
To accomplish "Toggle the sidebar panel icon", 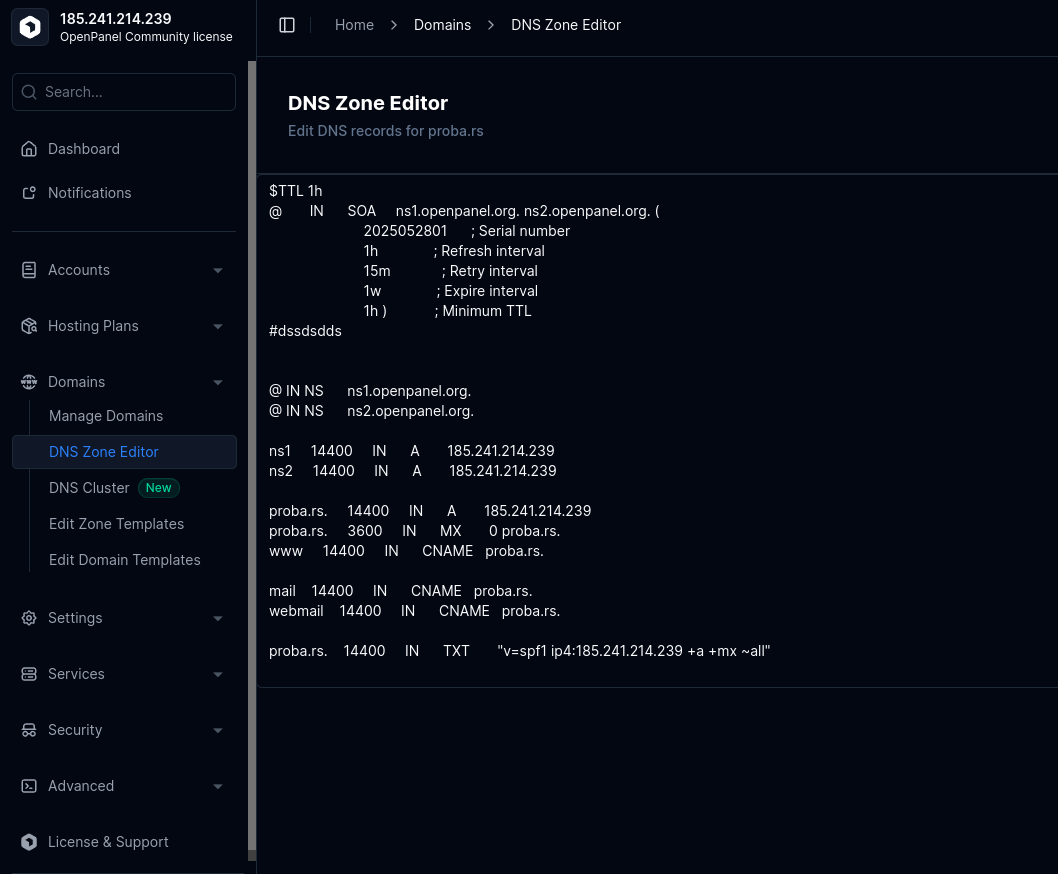I will (x=287, y=25).
